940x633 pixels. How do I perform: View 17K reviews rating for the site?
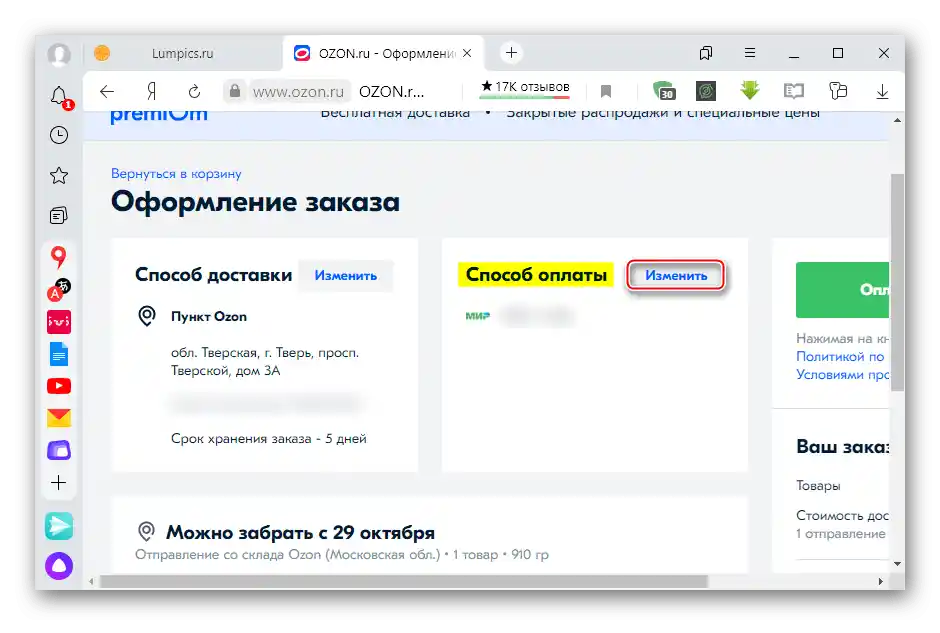(523, 87)
